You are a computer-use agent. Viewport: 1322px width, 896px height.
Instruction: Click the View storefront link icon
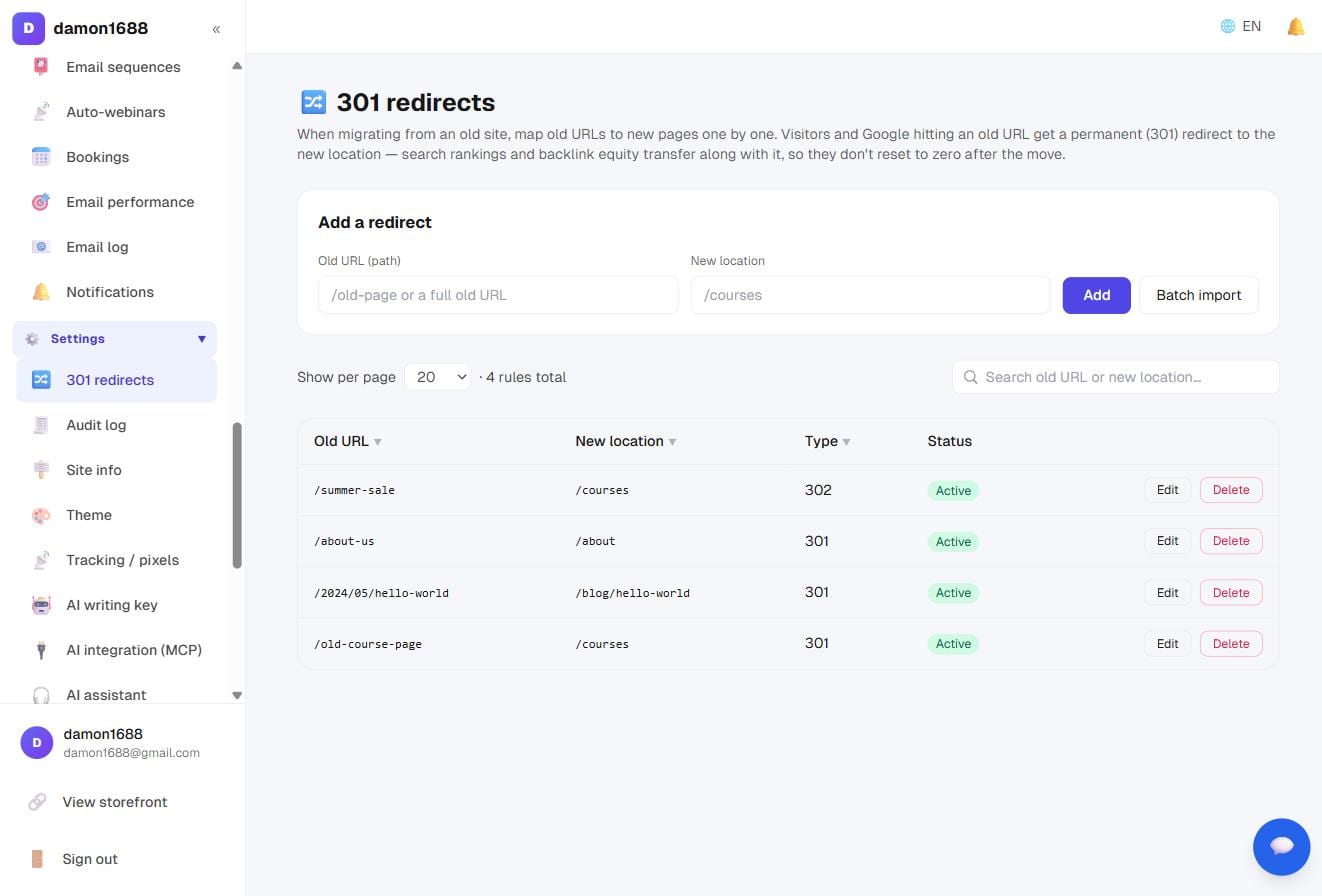[37, 802]
